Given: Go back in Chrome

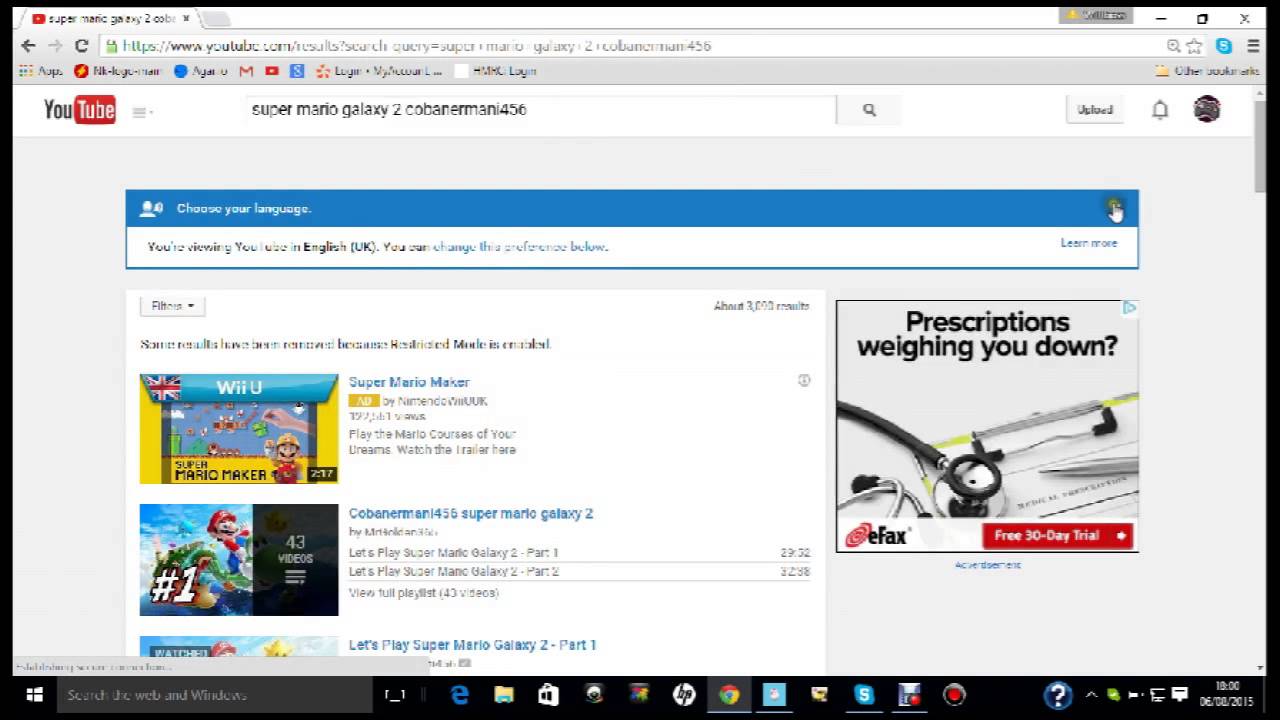Looking at the screenshot, I should tap(28, 46).
